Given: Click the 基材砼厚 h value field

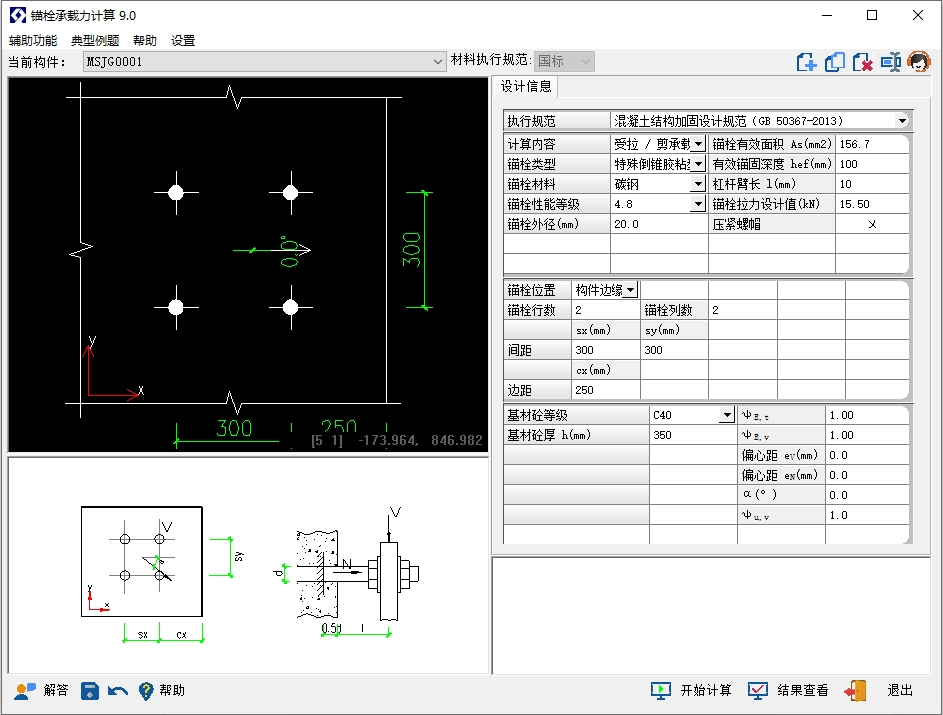Looking at the screenshot, I should pos(691,435).
